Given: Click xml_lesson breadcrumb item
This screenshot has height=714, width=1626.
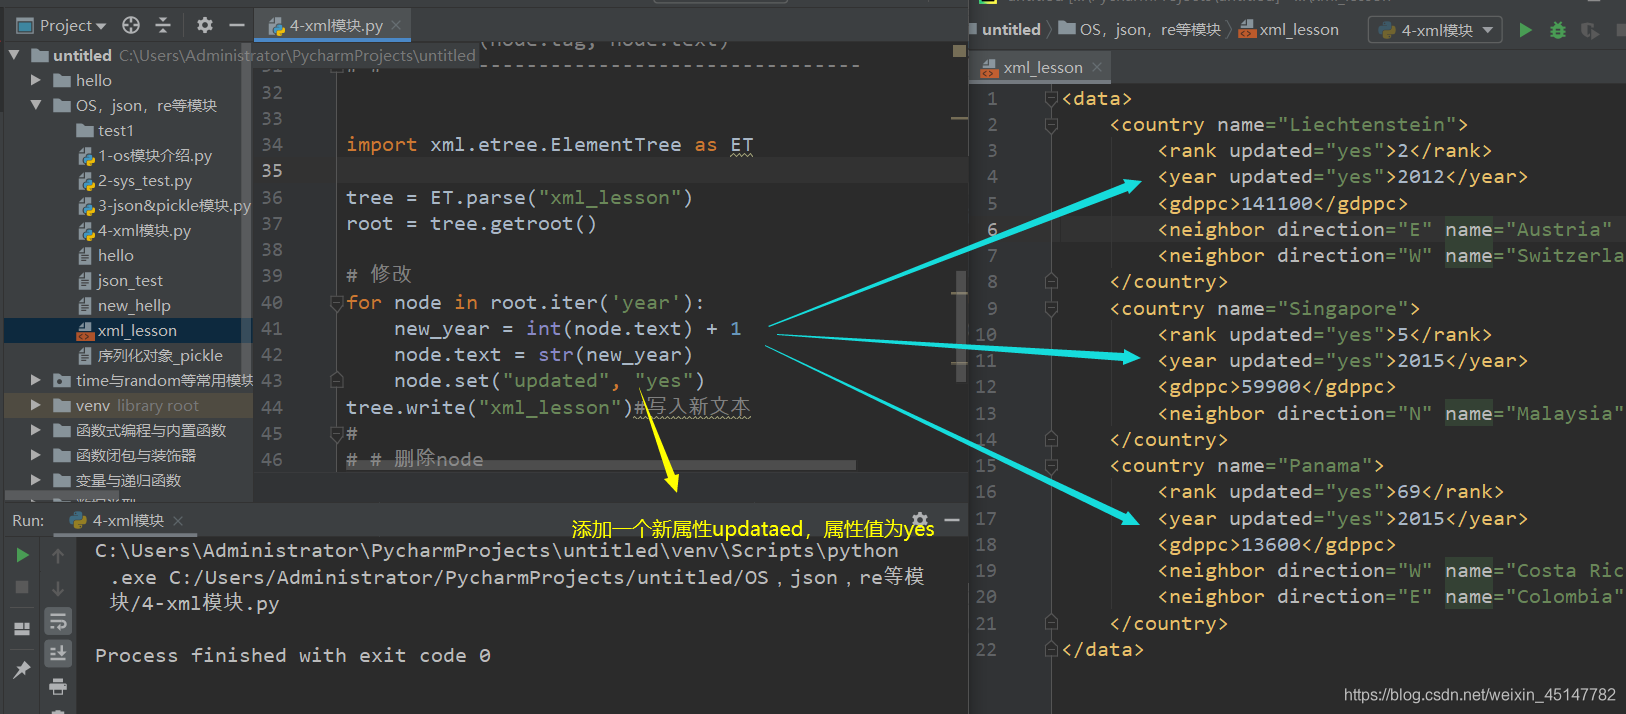Looking at the screenshot, I should pyautogui.click(x=1289, y=29).
